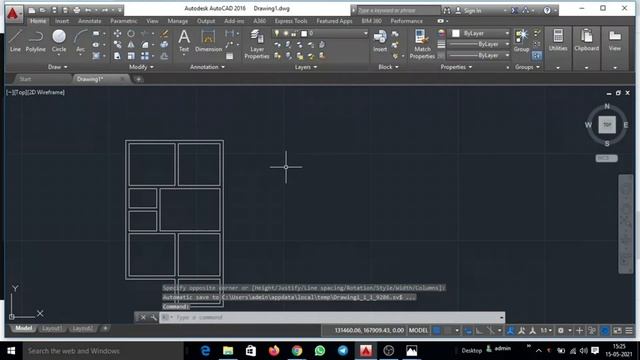Choose the Dimension tool

click(208, 40)
